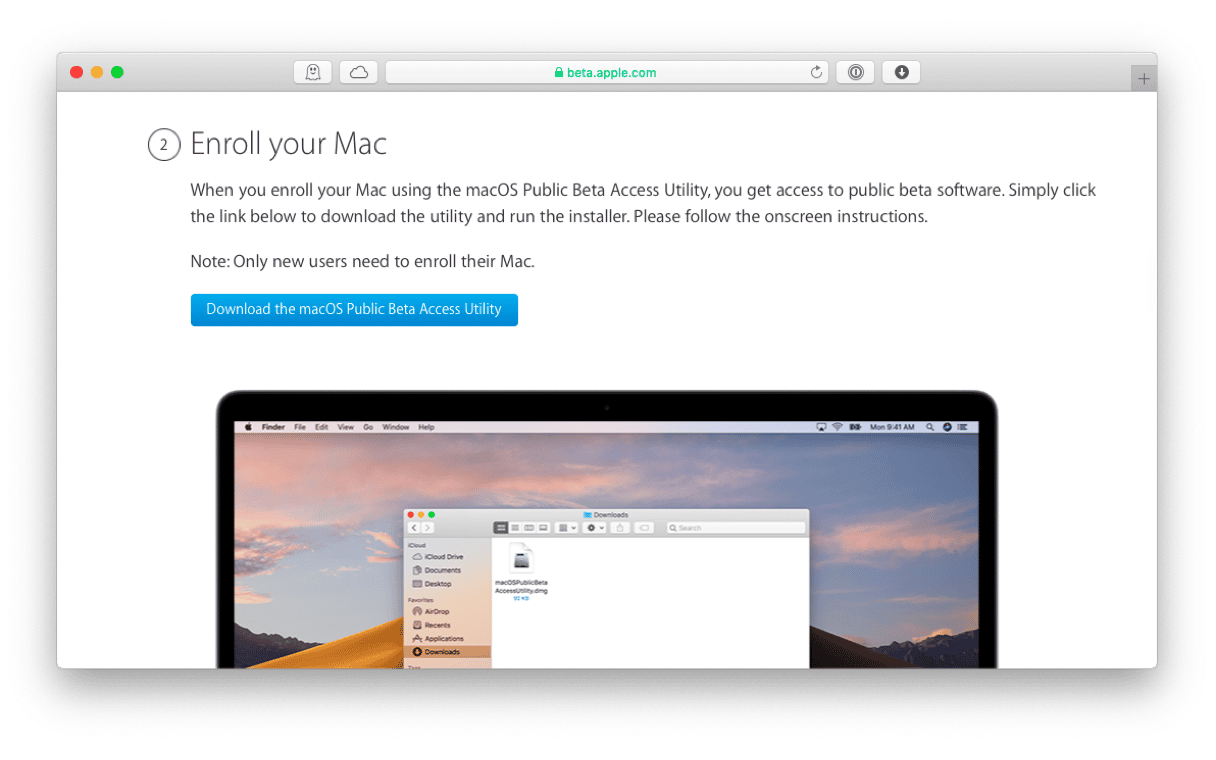This screenshot has height=760, width=1216.
Task: Click AirPlay icon in illustrated Mac menu bar
Action: tap(821, 427)
